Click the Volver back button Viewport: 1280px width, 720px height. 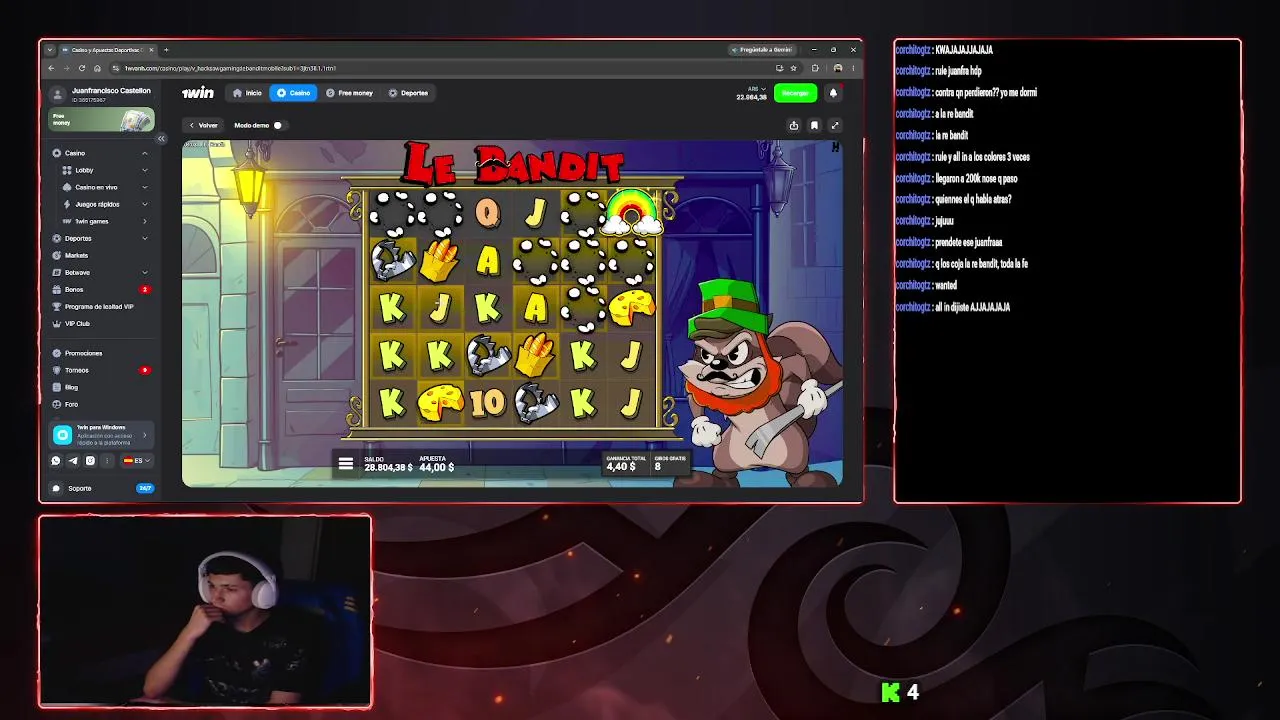pos(203,125)
